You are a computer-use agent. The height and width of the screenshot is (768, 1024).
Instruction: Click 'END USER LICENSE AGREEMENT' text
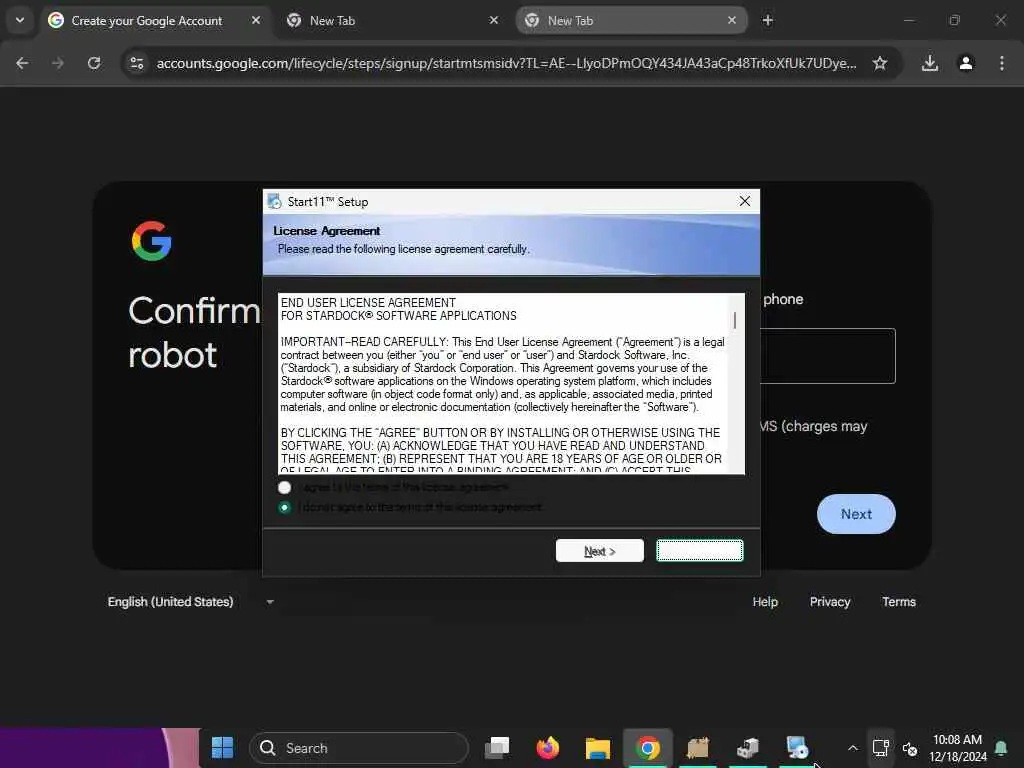(368, 302)
